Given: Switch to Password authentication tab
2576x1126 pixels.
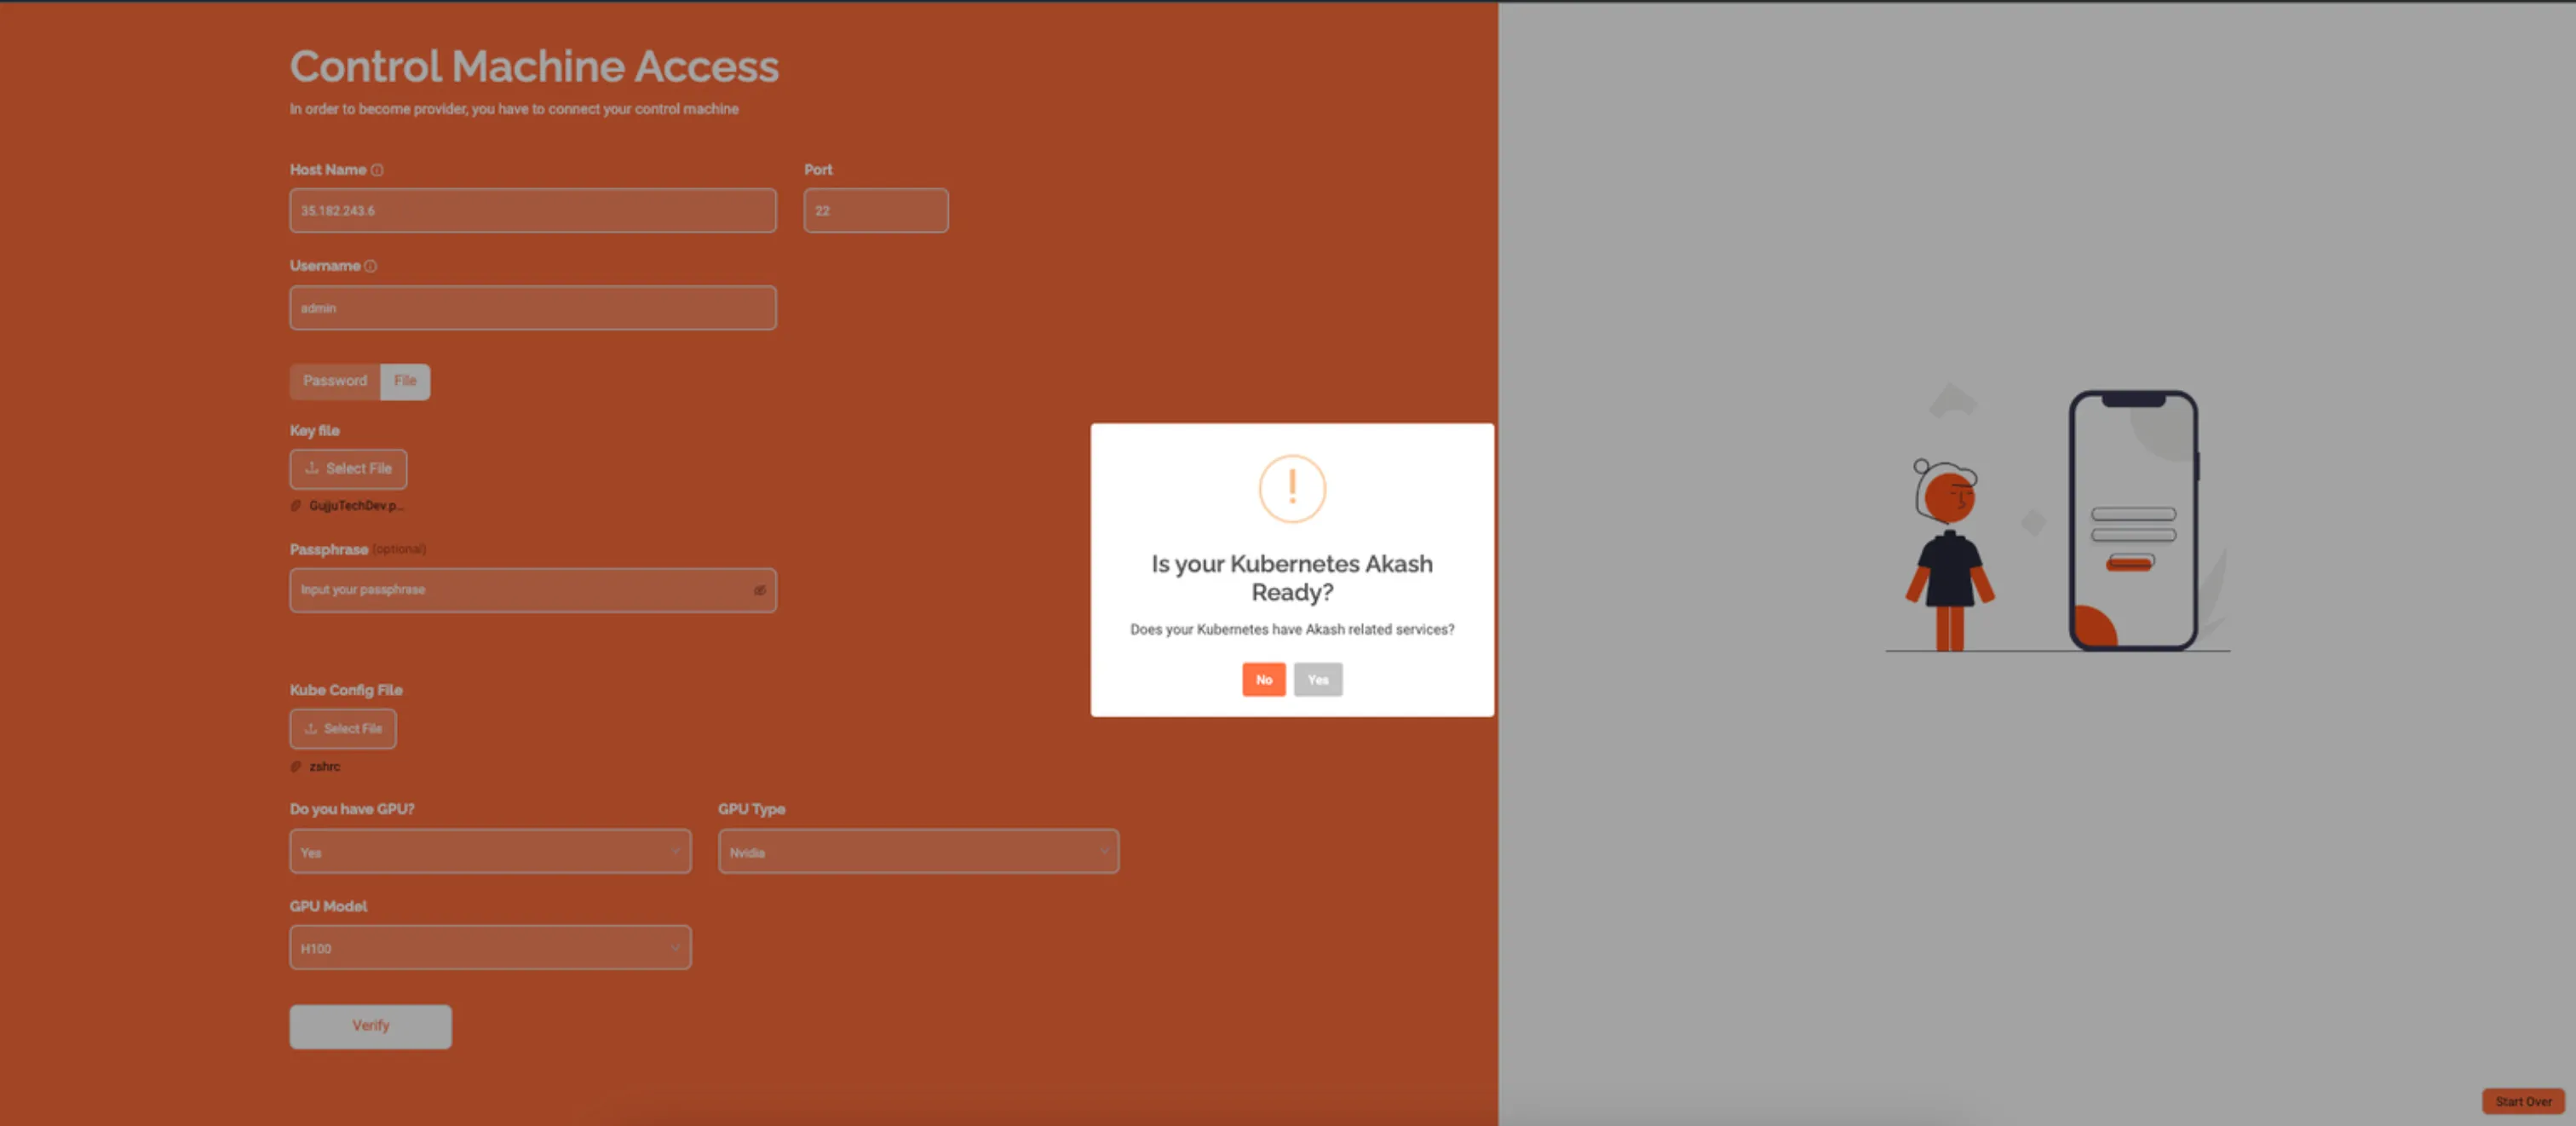Looking at the screenshot, I should click(335, 381).
